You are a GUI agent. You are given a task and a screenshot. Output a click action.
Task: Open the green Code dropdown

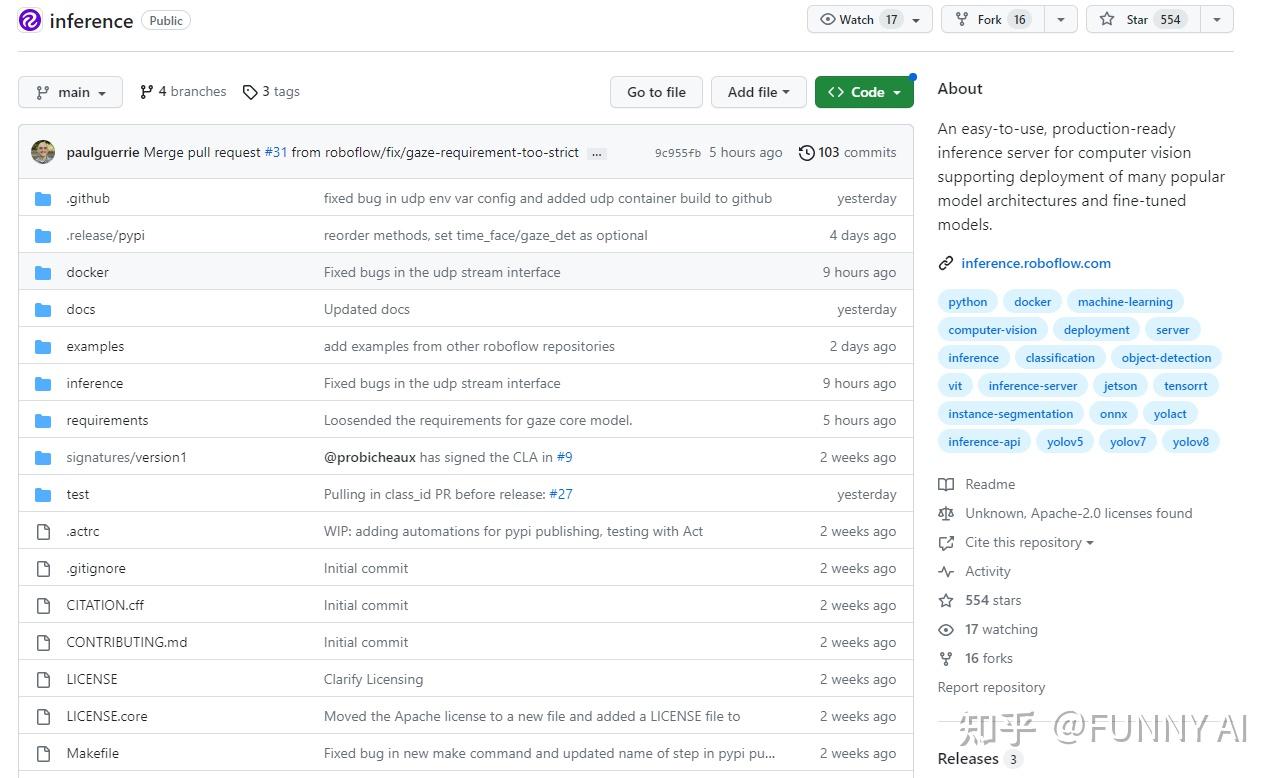pyautogui.click(x=864, y=92)
